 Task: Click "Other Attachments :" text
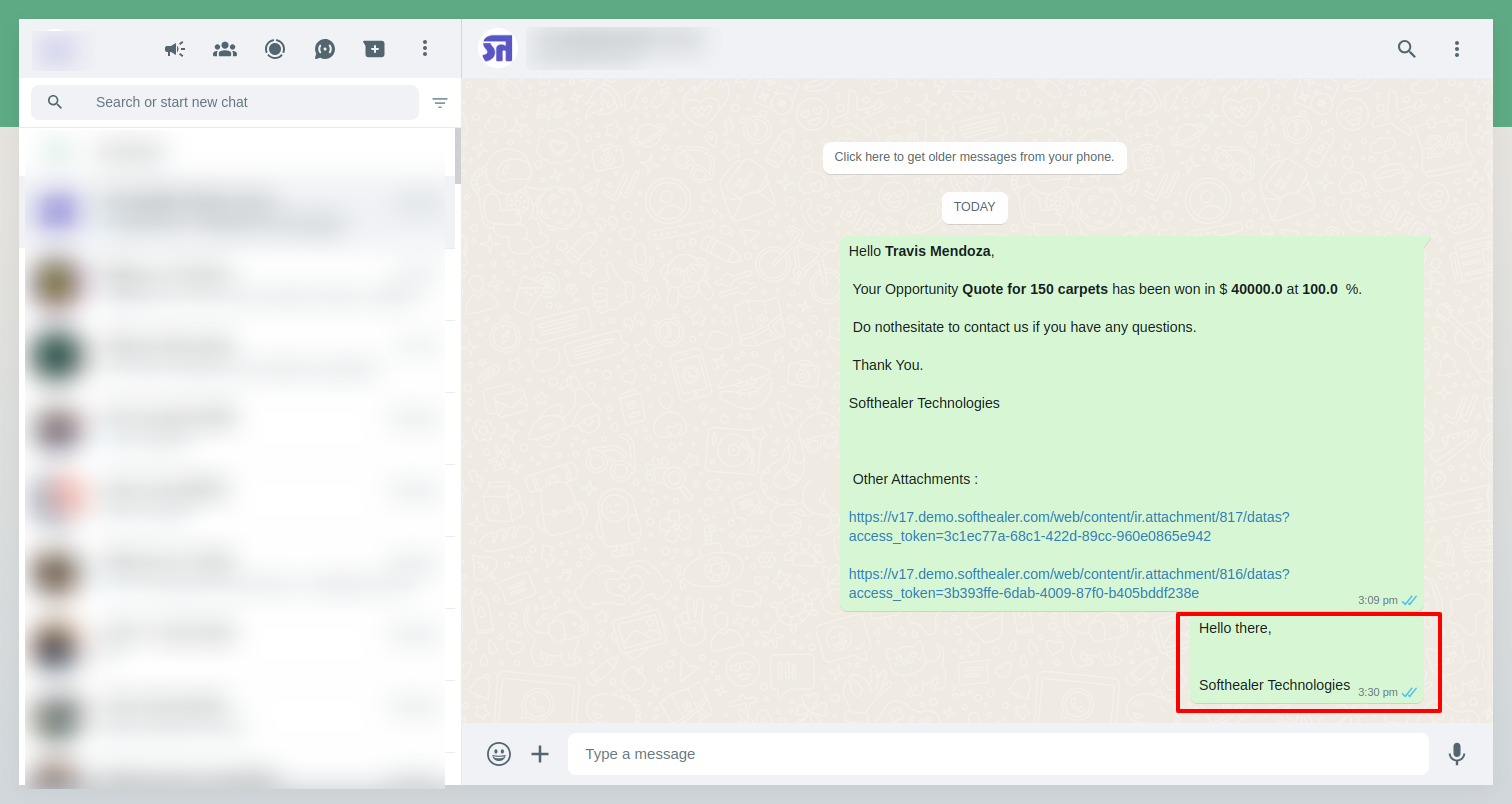tap(915, 479)
